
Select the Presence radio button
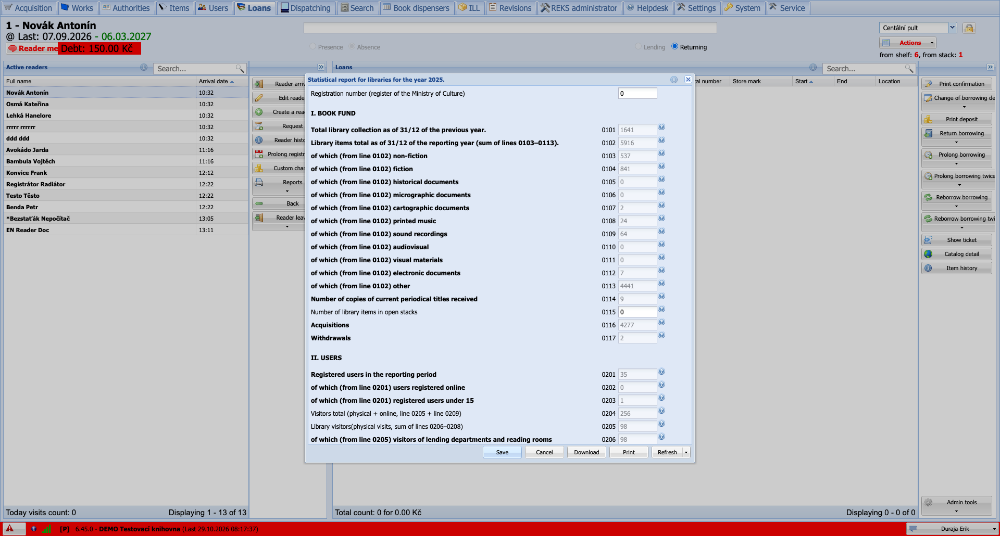point(312,47)
